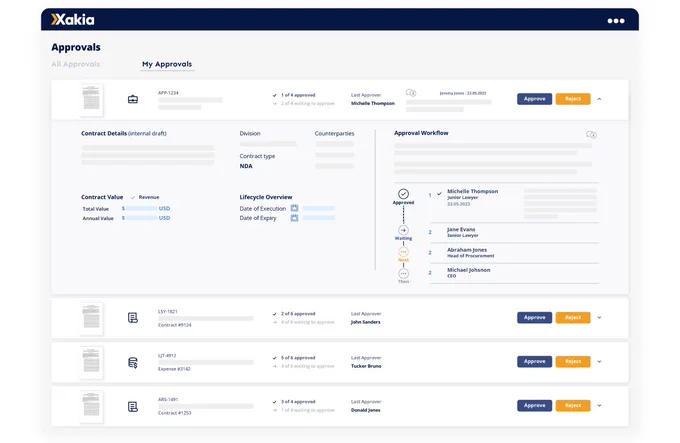Reject the LJT-4912 request

(573, 362)
